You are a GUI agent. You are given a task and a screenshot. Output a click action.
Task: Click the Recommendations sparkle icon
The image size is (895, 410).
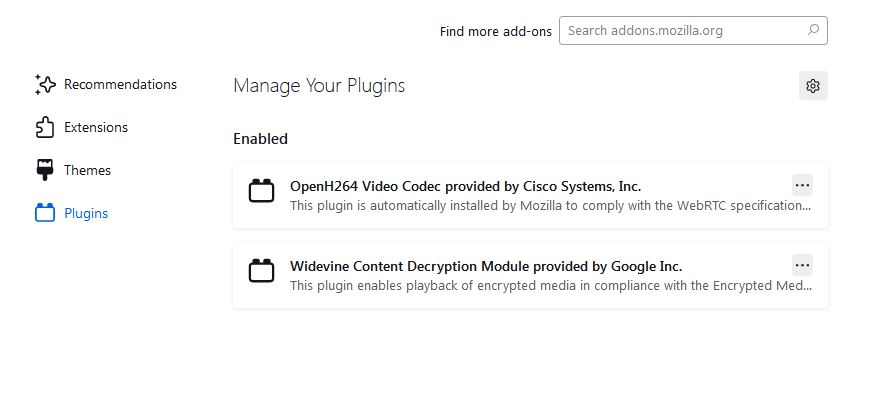[44, 85]
